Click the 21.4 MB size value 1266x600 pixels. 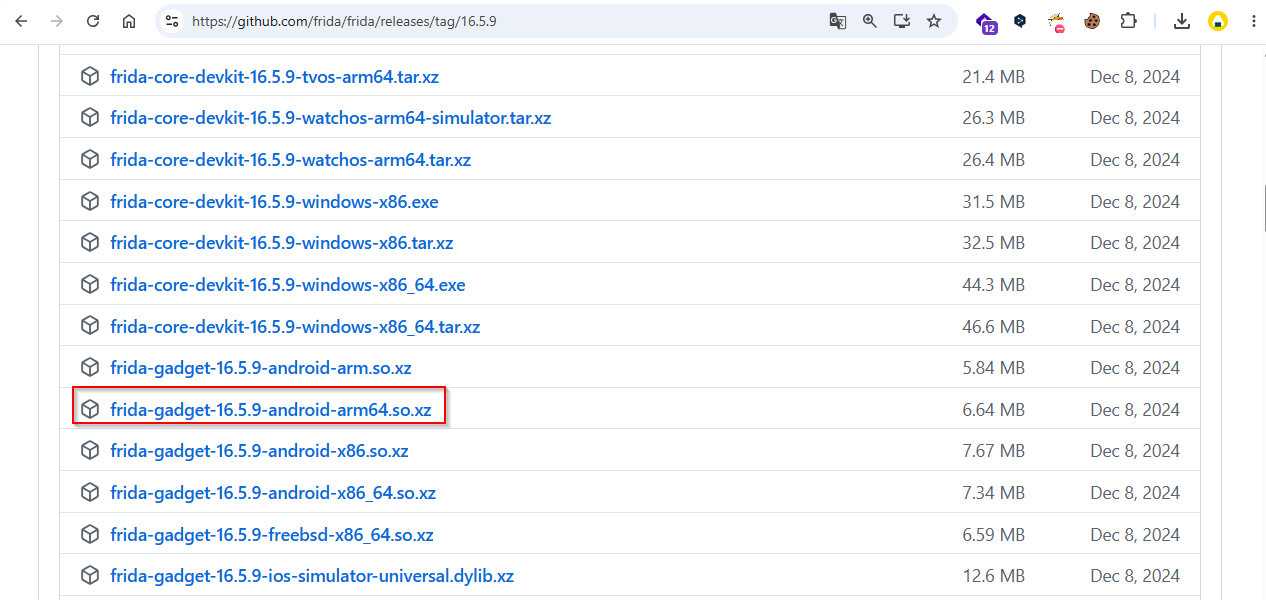pyautogui.click(x=993, y=77)
